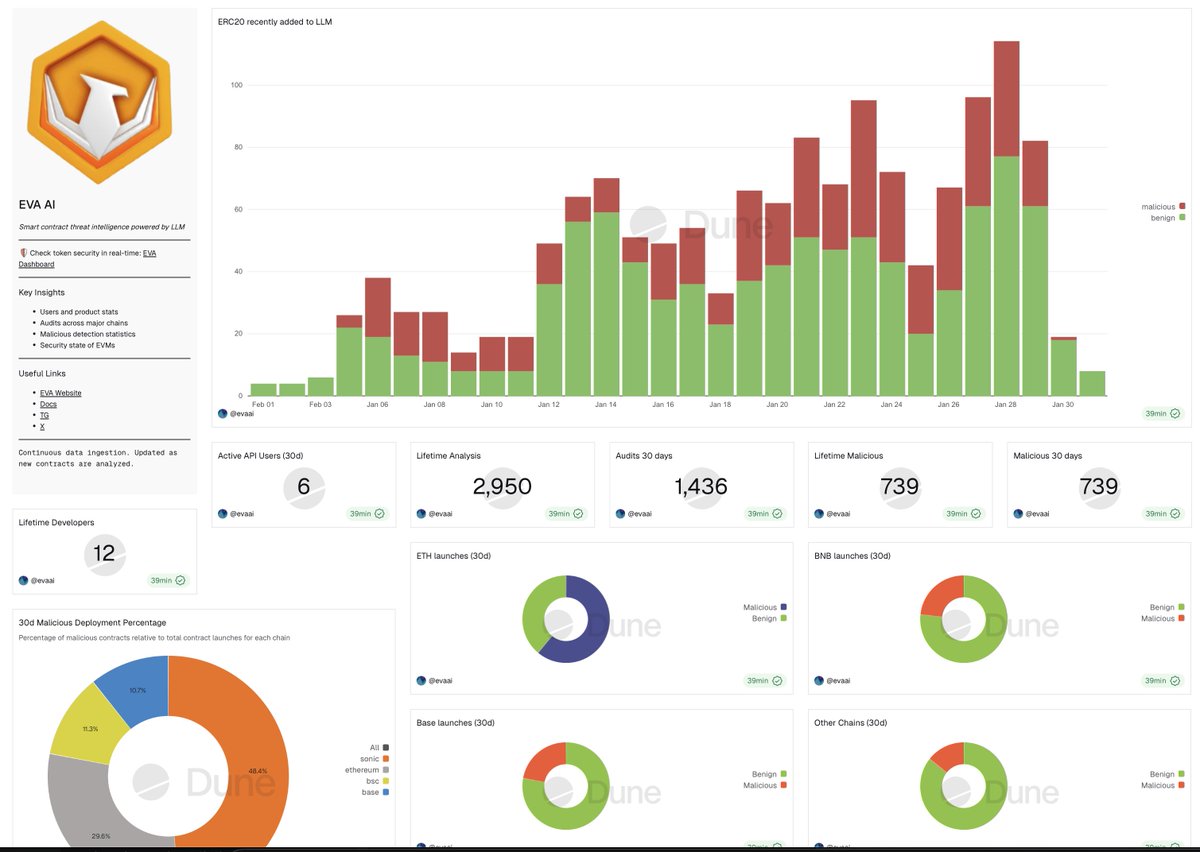1200x852 pixels.
Task: Click the 39min refresh badge on ERC20 chart
Action: (1162, 413)
